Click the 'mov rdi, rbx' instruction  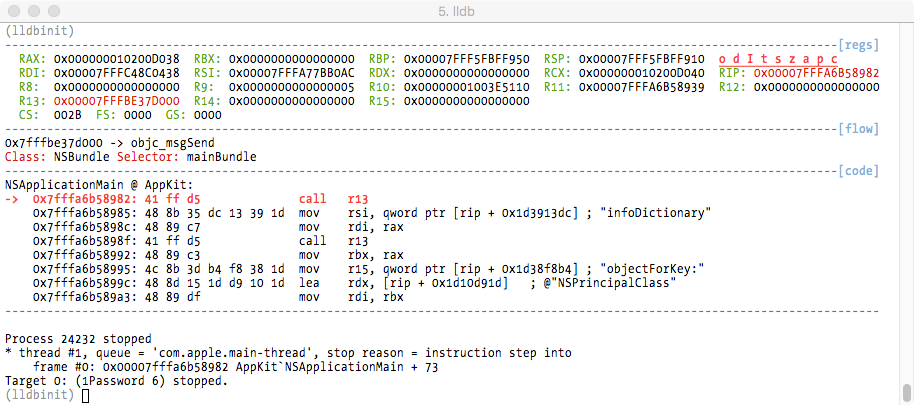(351, 297)
